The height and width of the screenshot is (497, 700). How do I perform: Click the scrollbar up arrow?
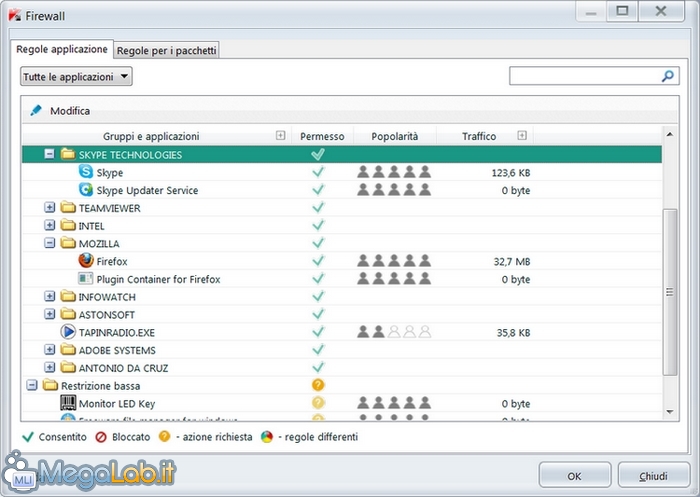tap(670, 134)
